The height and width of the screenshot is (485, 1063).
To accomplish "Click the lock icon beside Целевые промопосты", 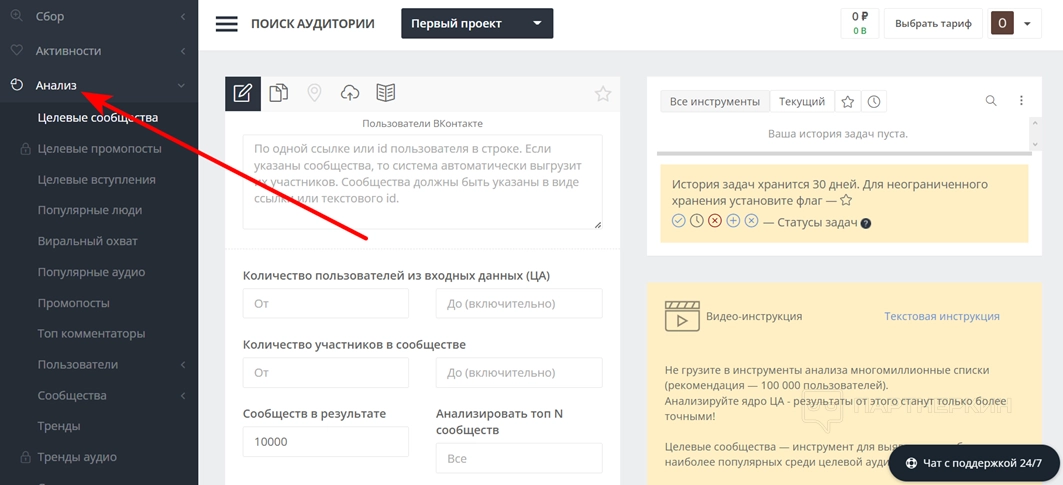I will click(x=25, y=149).
